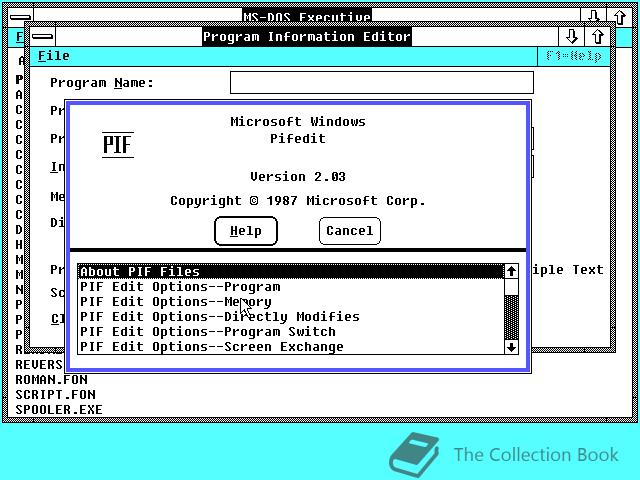The height and width of the screenshot is (480, 640).
Task: Select PIF Edit Options--Screen Exchange topic
Action: (x=291, y=347)
